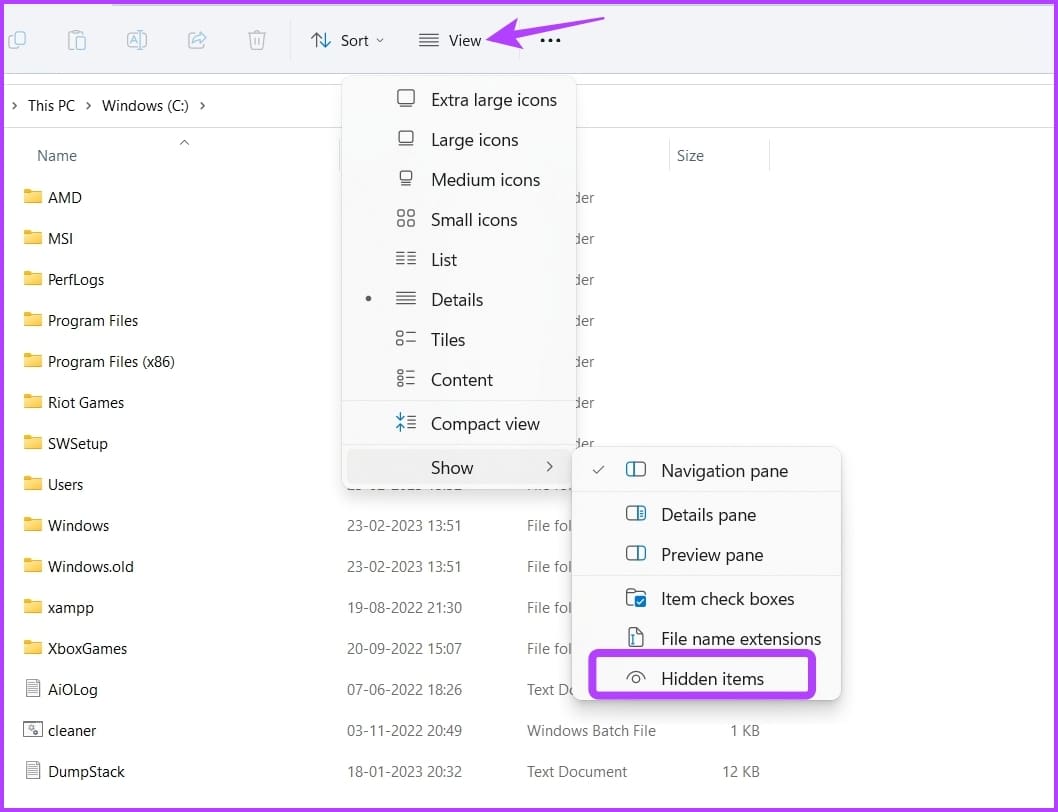
Task: Select Medium icons view
Action: [459, 180]
